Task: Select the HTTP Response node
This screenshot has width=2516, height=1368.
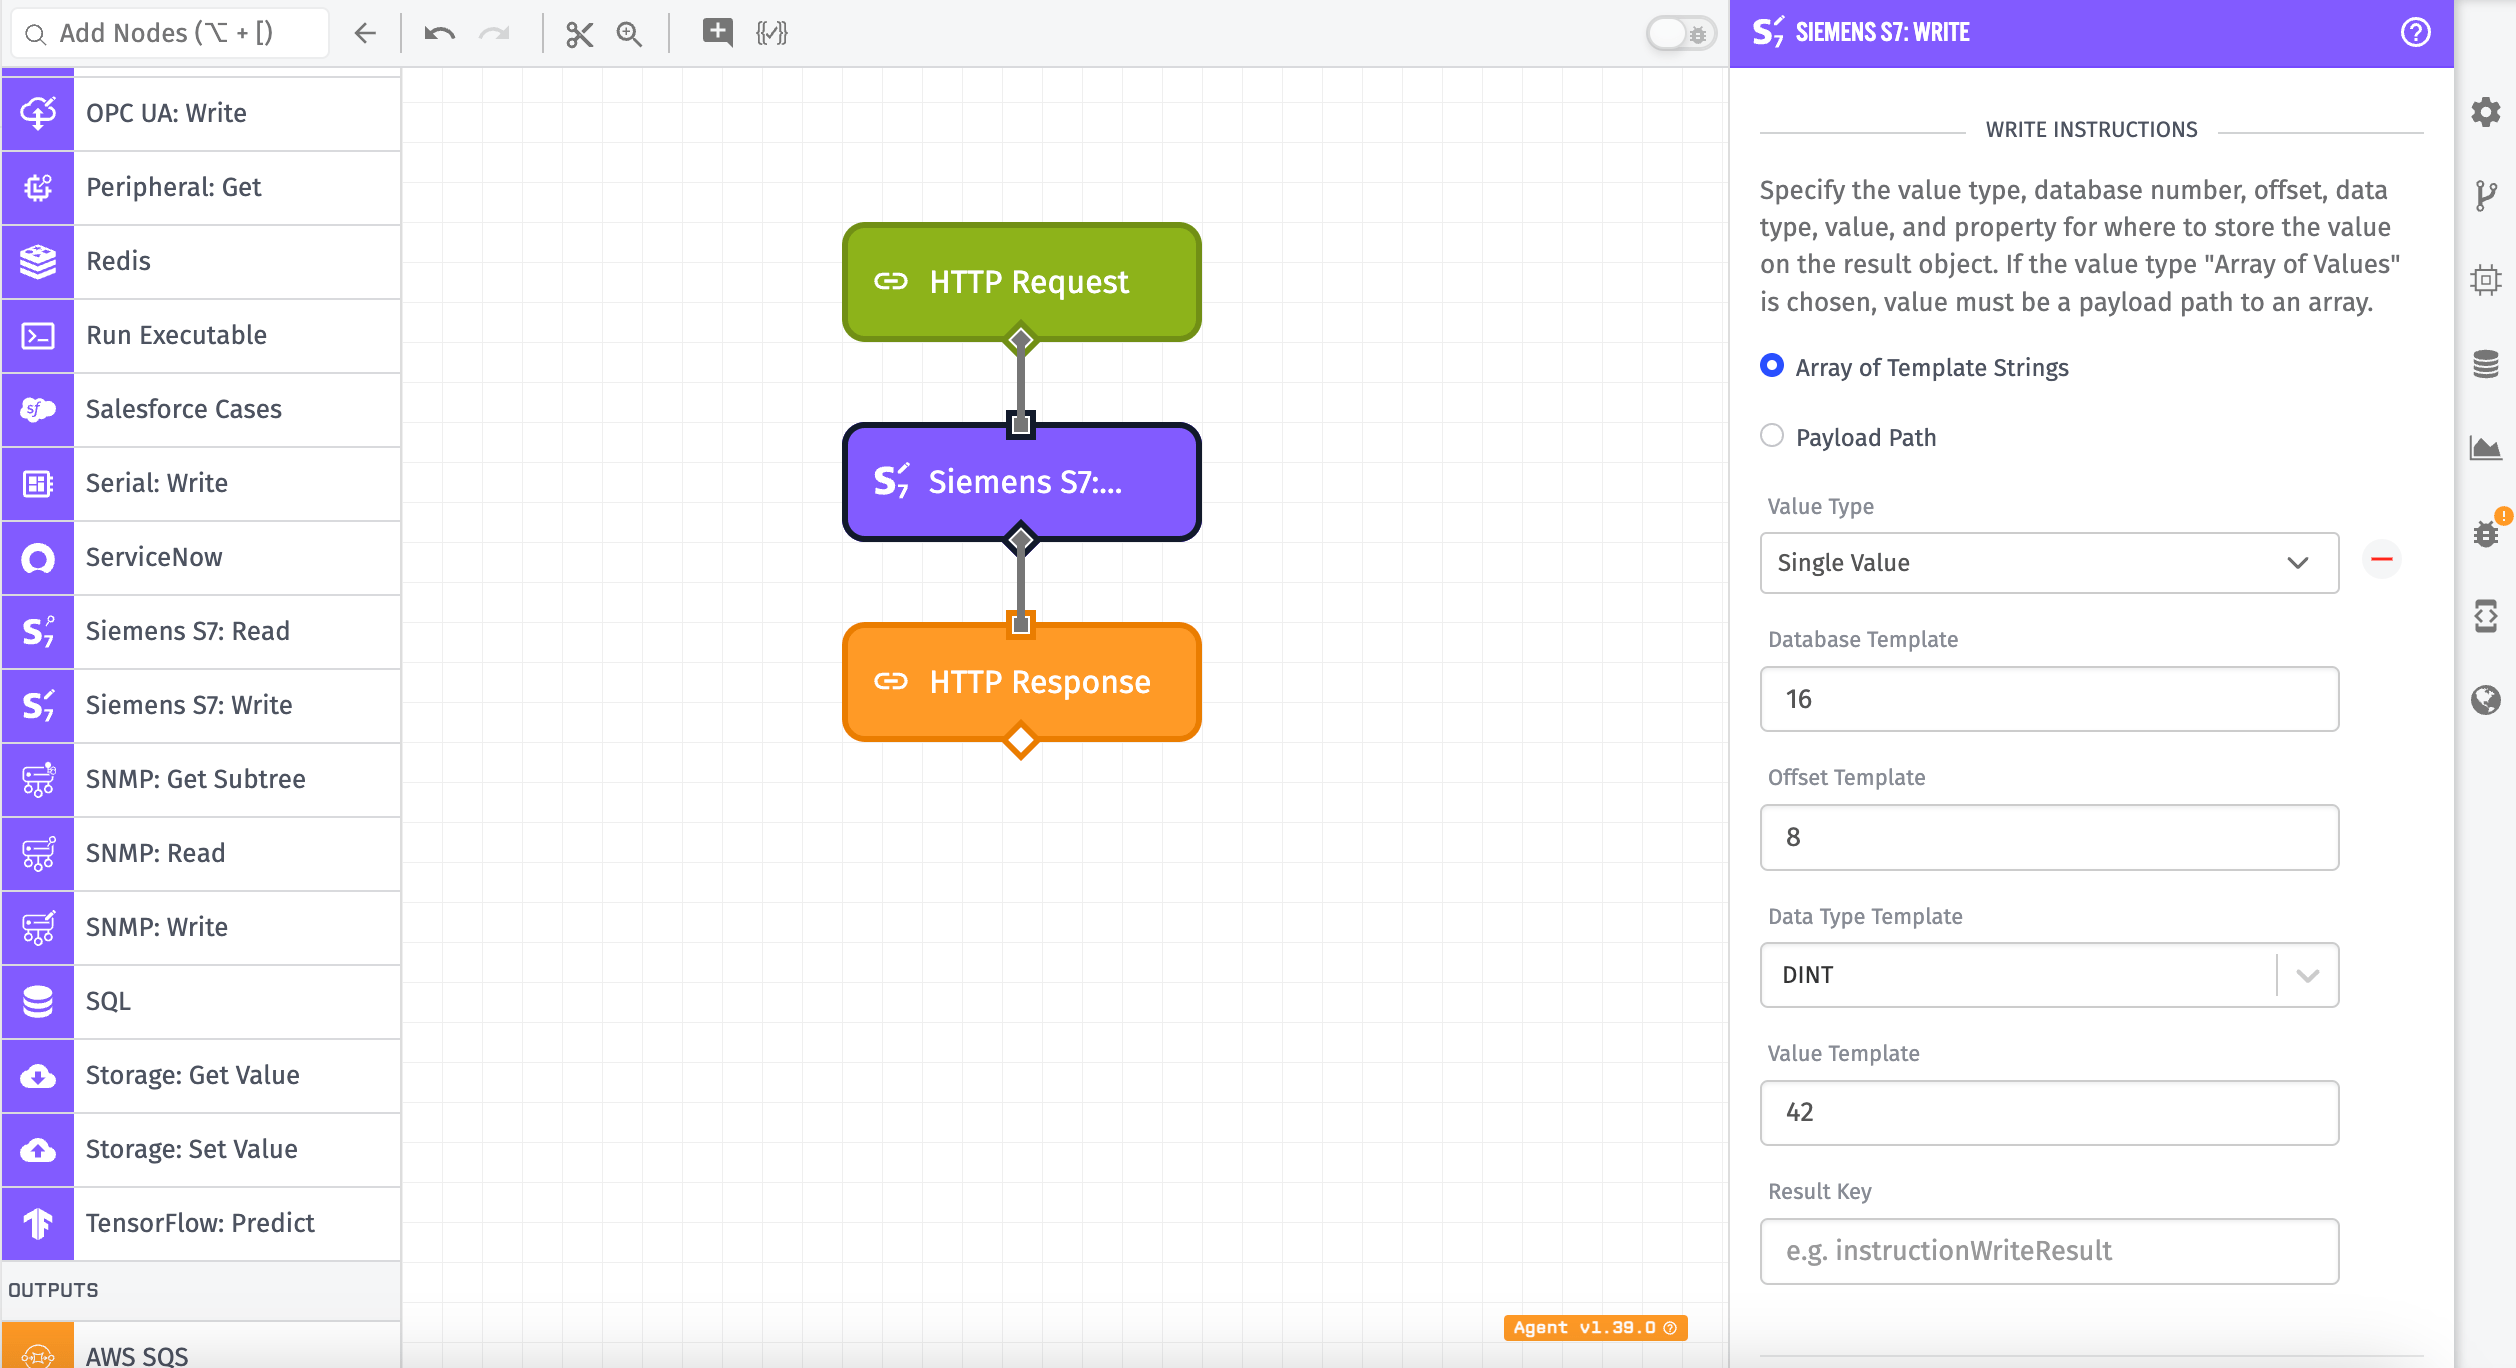Action: pyautogui.click(x=1021, y=682)
